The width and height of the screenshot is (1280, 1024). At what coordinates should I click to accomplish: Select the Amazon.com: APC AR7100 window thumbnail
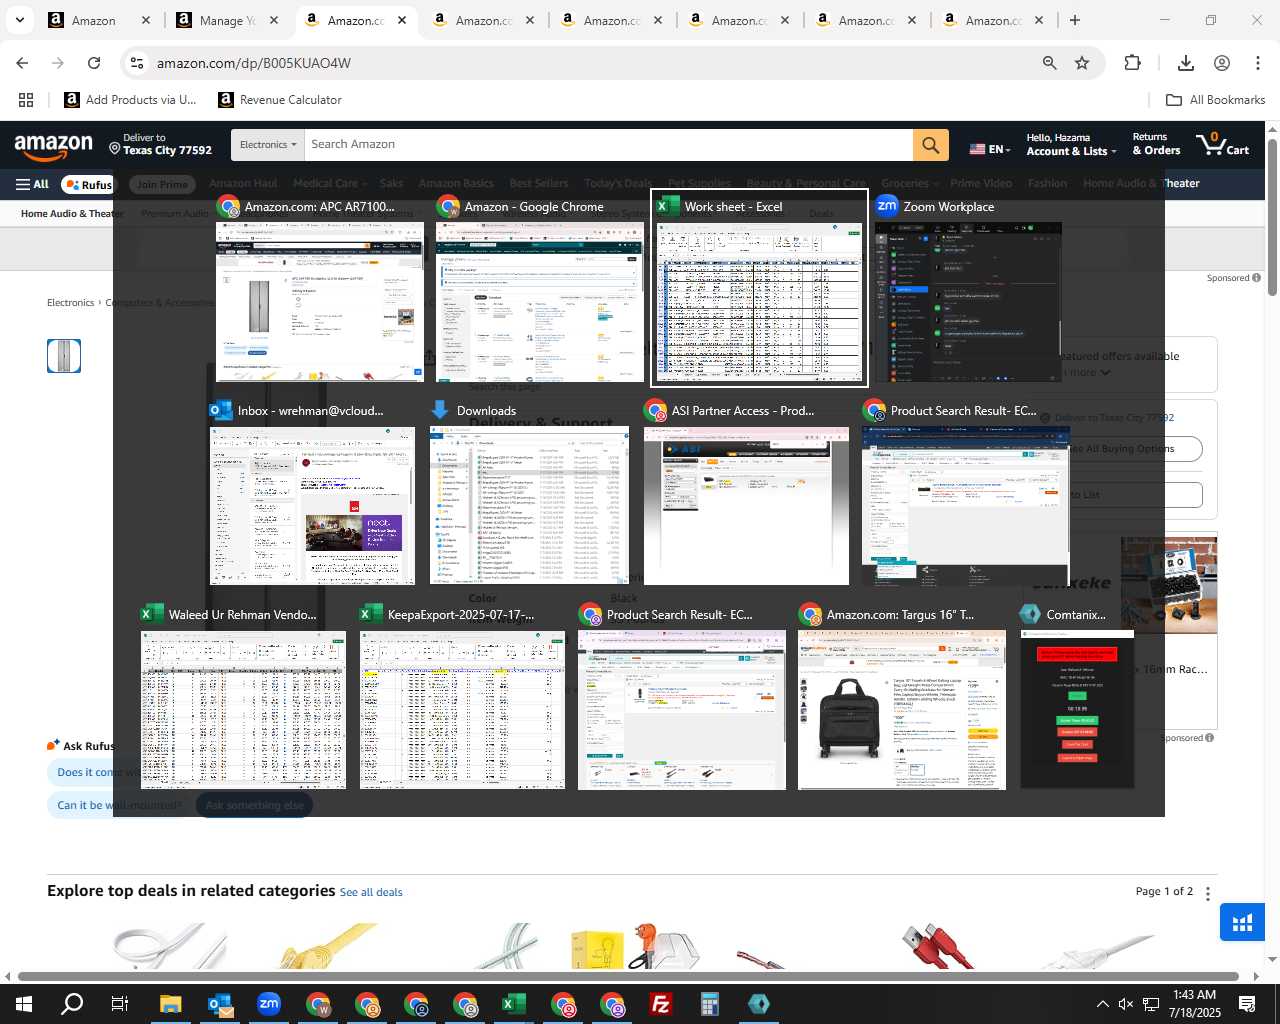(320, 288)
